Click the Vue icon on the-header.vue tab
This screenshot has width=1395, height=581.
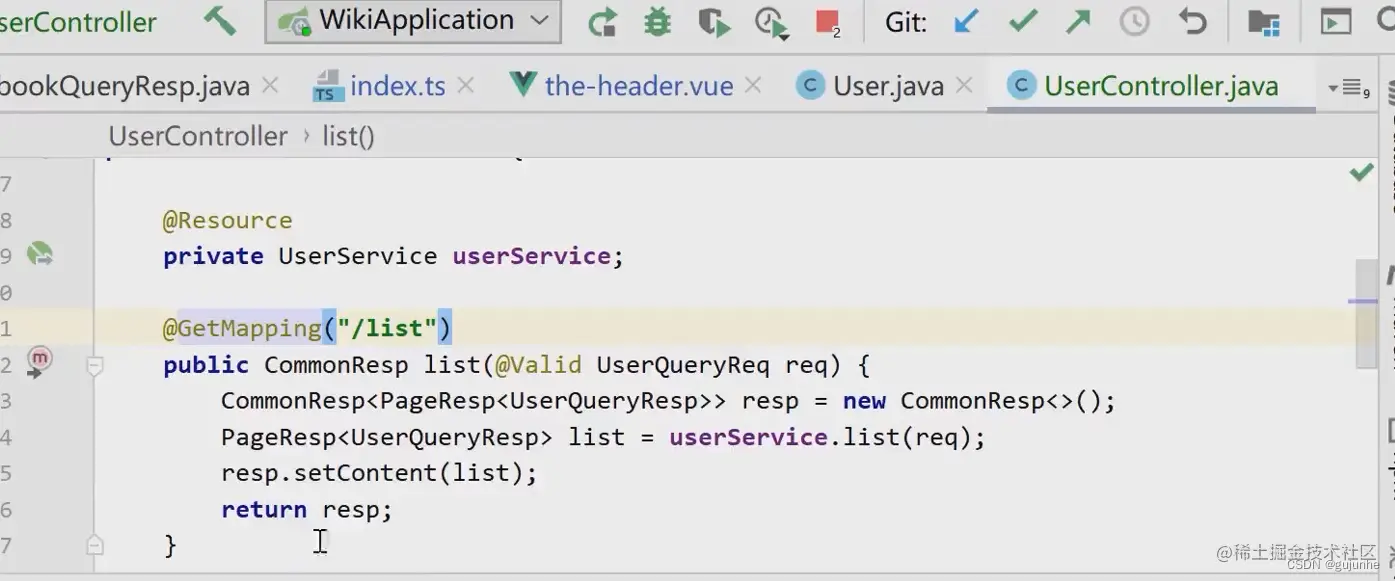523,85
